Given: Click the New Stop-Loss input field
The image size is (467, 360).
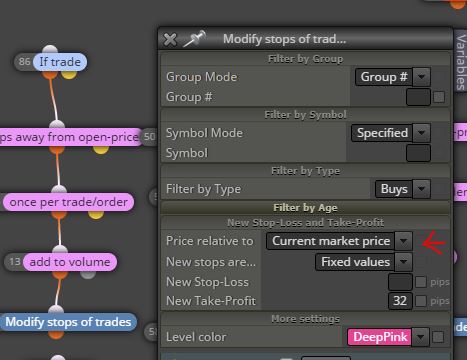Looking at the screenshot, I should point(400,282).
